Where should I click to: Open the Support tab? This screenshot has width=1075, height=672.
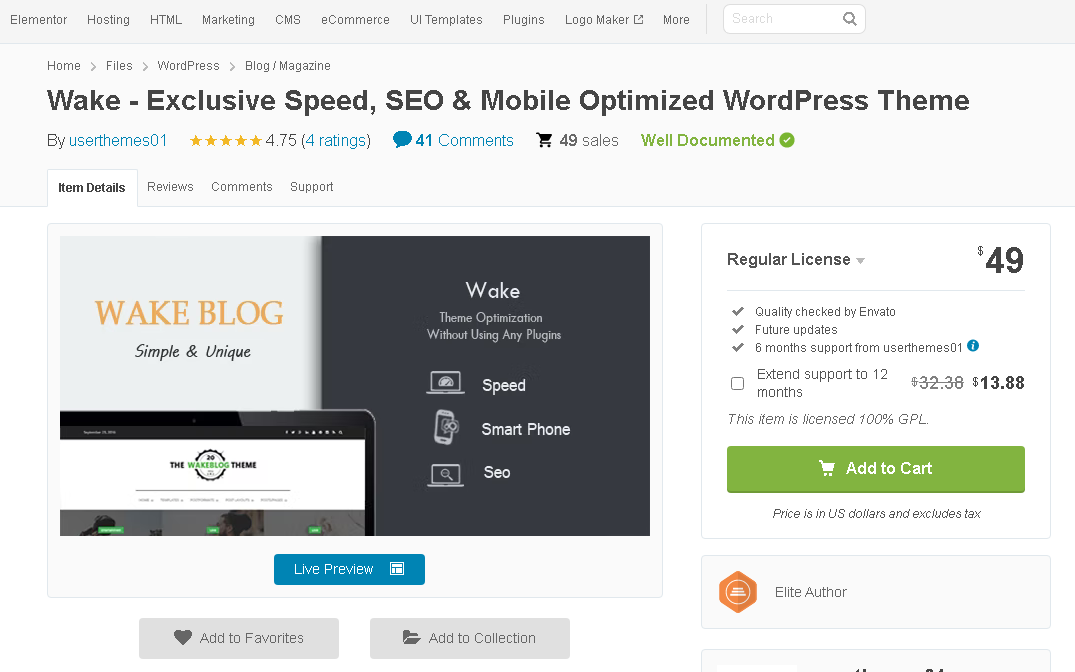coord(311,187)
